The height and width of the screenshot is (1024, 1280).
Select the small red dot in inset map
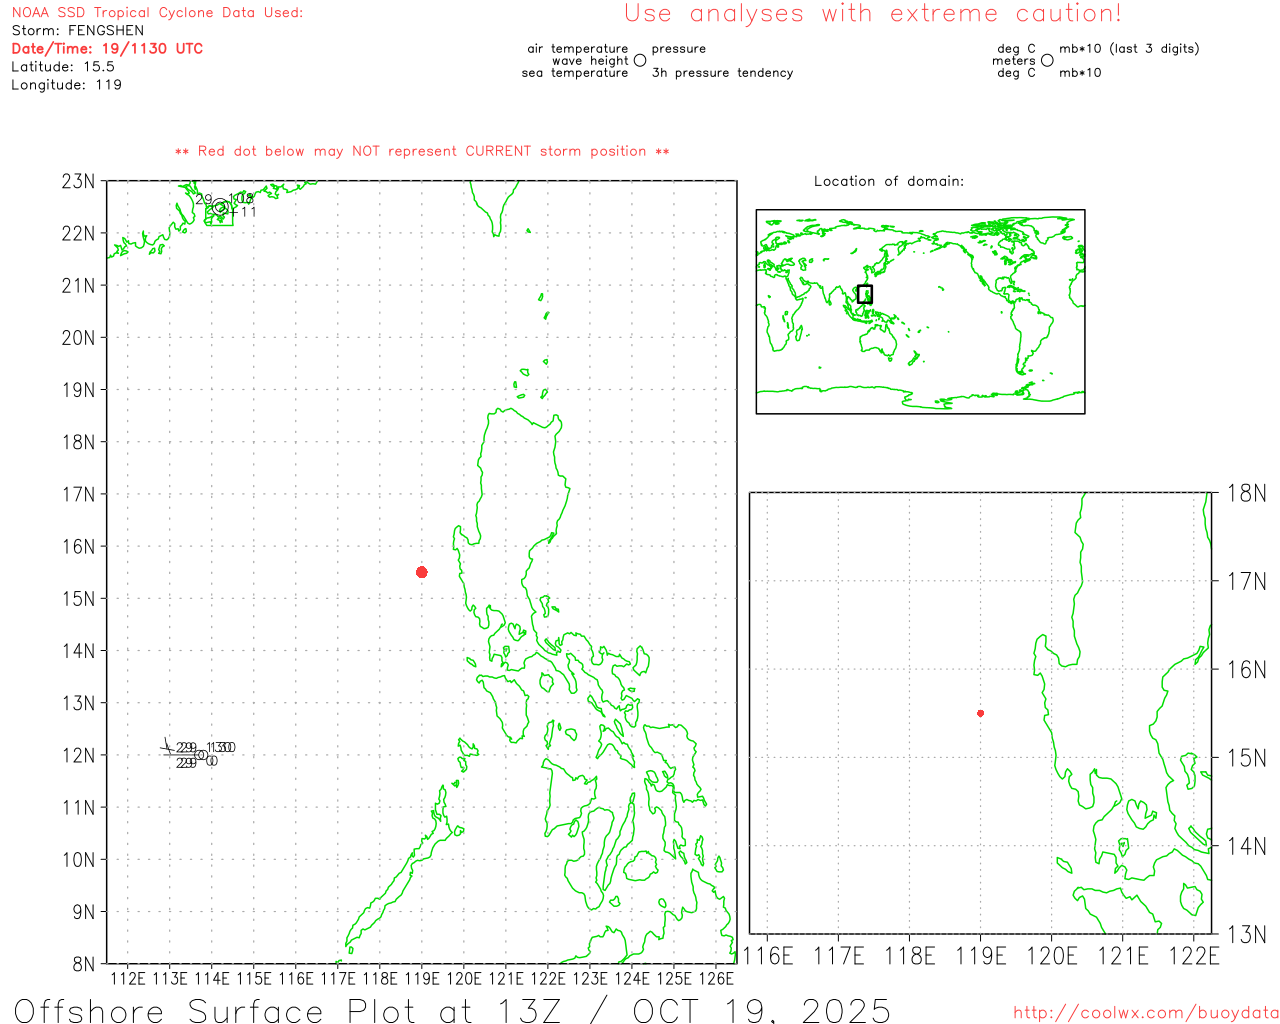pyautogui.click(x=980, y=713)
